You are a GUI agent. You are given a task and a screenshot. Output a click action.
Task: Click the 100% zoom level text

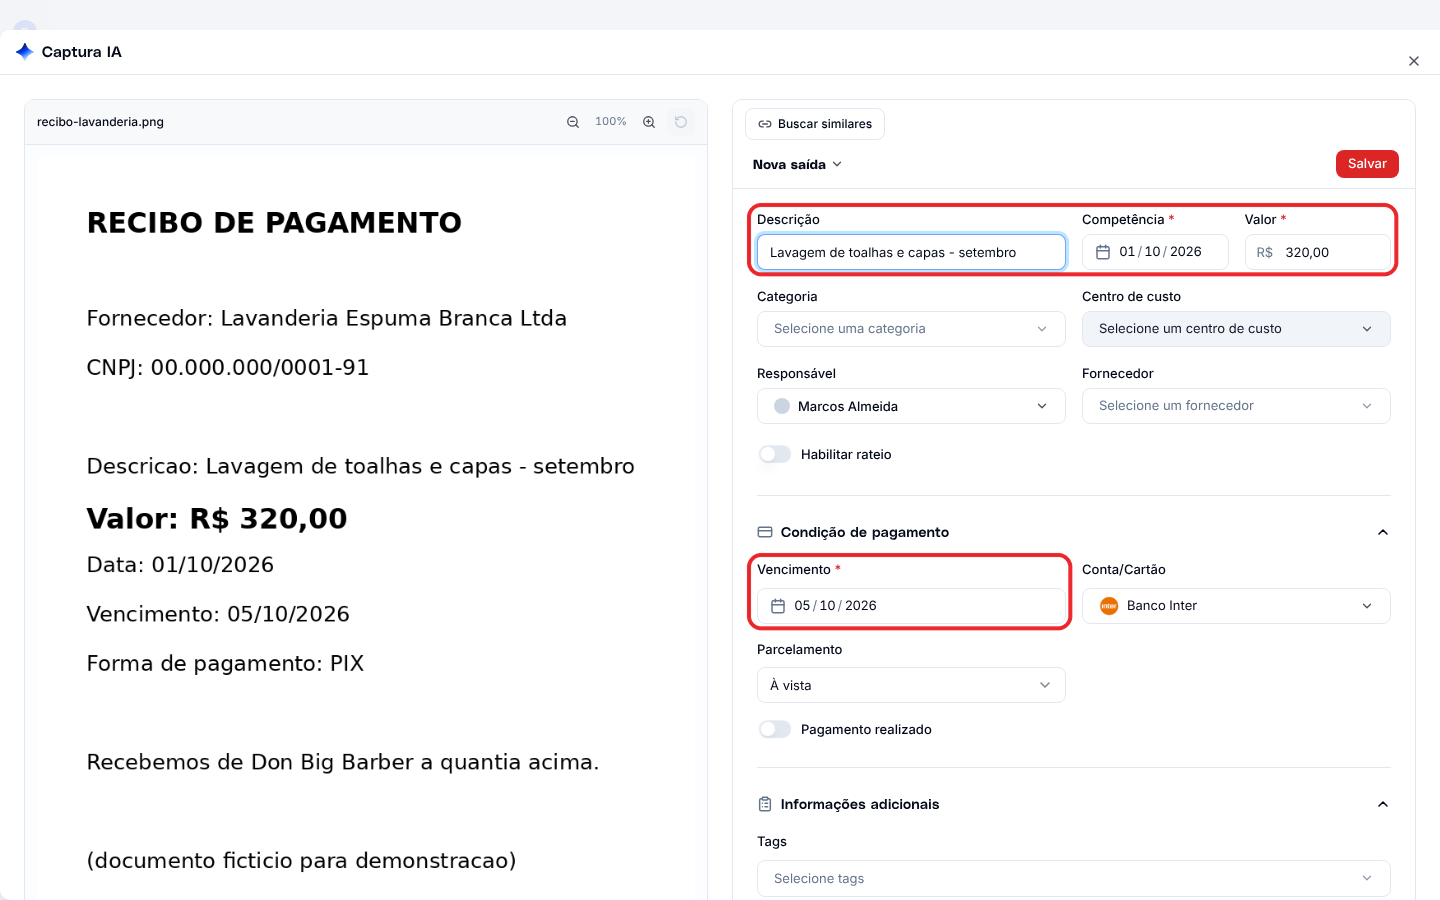click(611, 122)
